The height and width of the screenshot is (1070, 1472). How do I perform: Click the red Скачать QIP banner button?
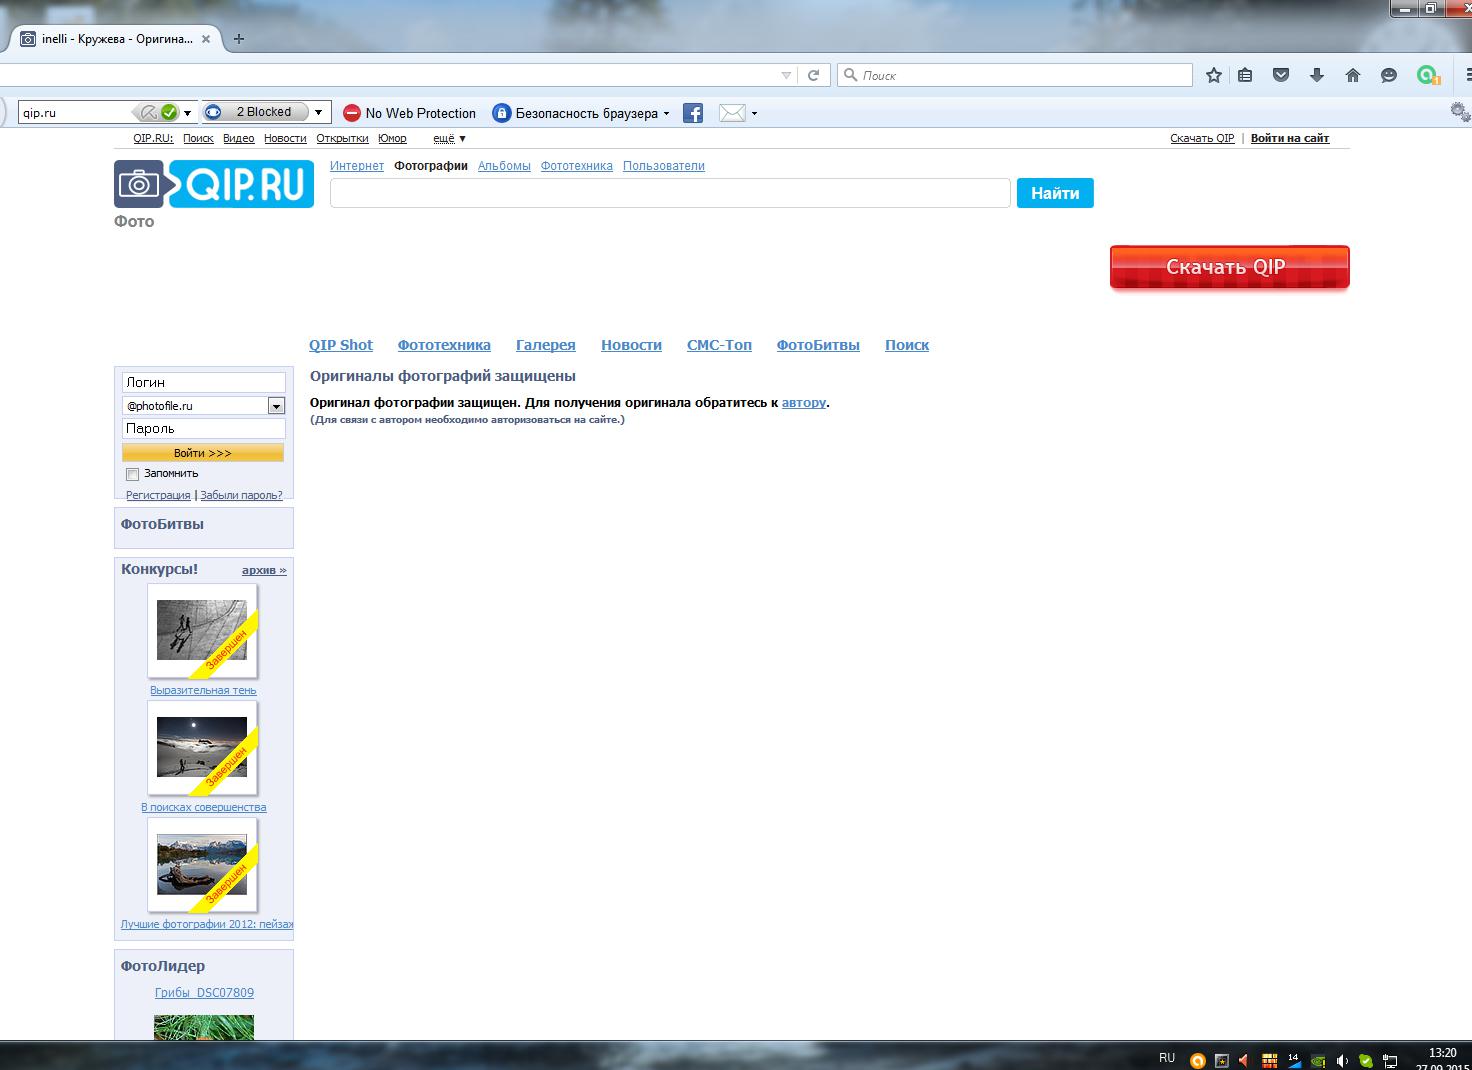1230,267
